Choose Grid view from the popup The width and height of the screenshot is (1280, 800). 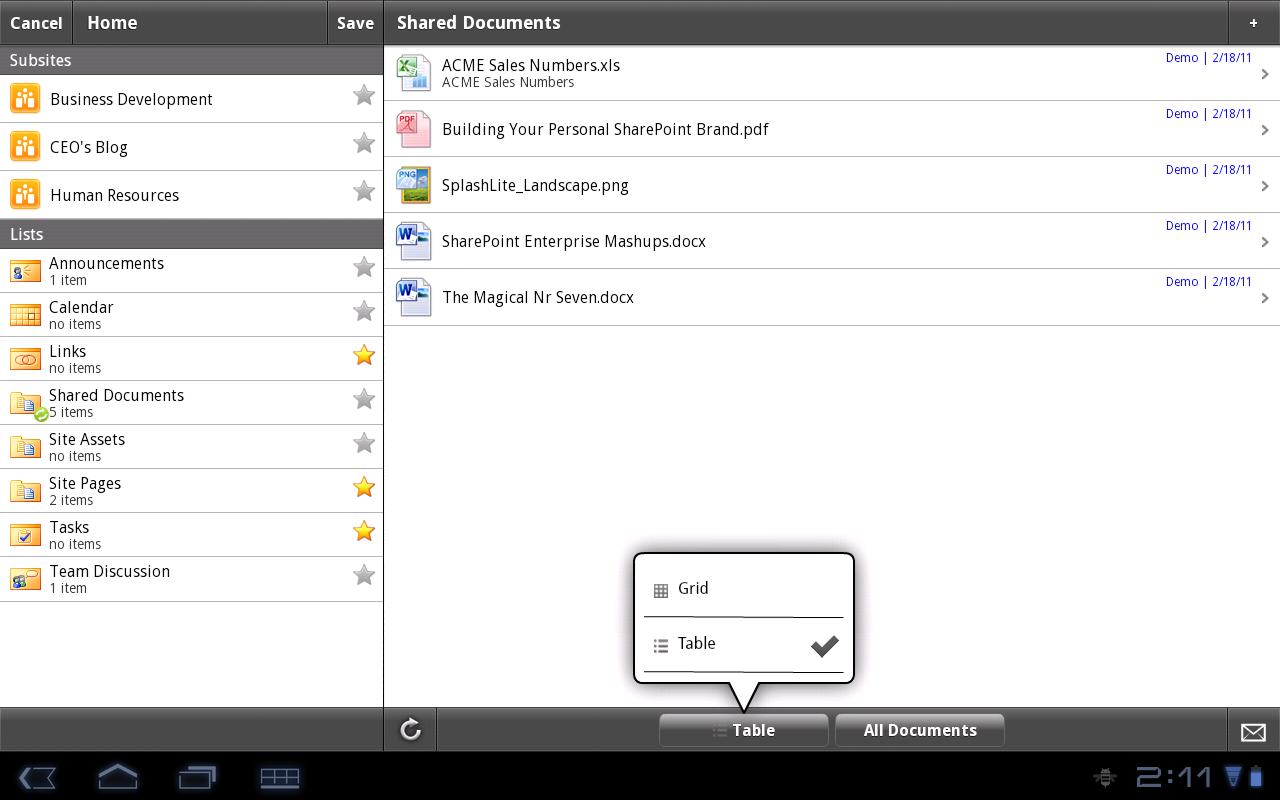pyautogui.click(x=744, y=589)
